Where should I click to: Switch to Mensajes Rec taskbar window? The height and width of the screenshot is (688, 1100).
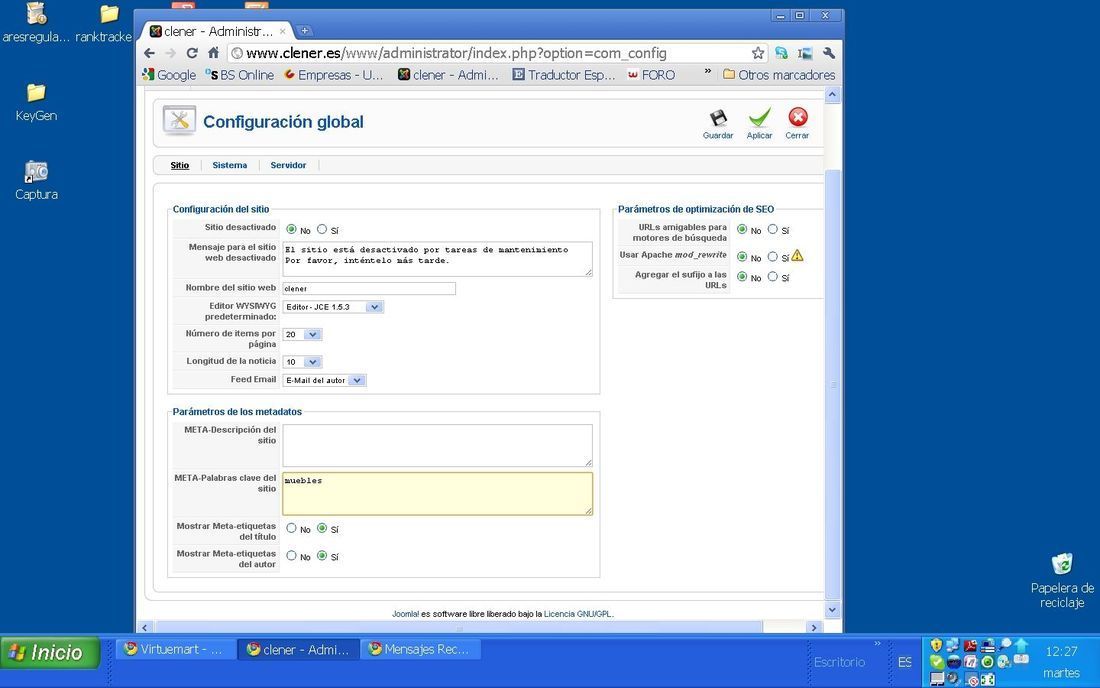(420, 649)
